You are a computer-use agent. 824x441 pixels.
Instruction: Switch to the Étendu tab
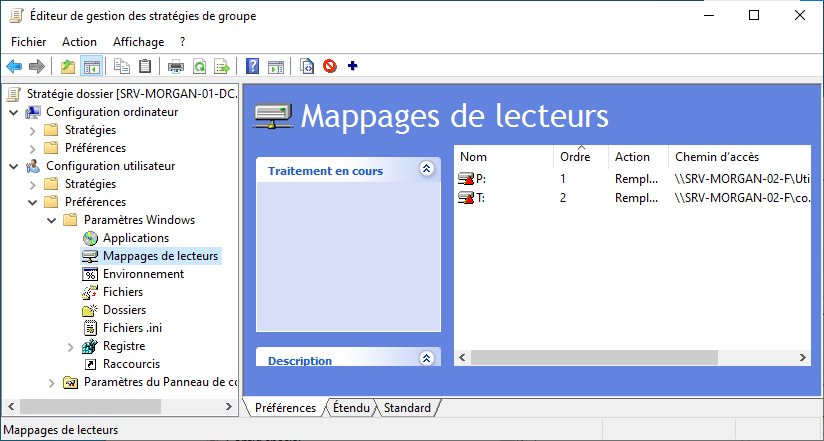click(x=351, y=408)
